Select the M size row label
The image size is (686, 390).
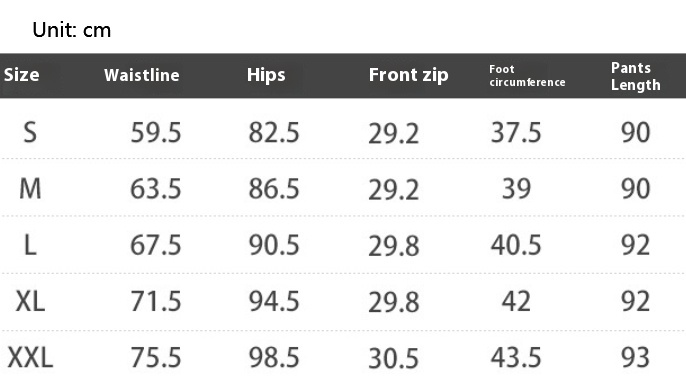[30, 189]
